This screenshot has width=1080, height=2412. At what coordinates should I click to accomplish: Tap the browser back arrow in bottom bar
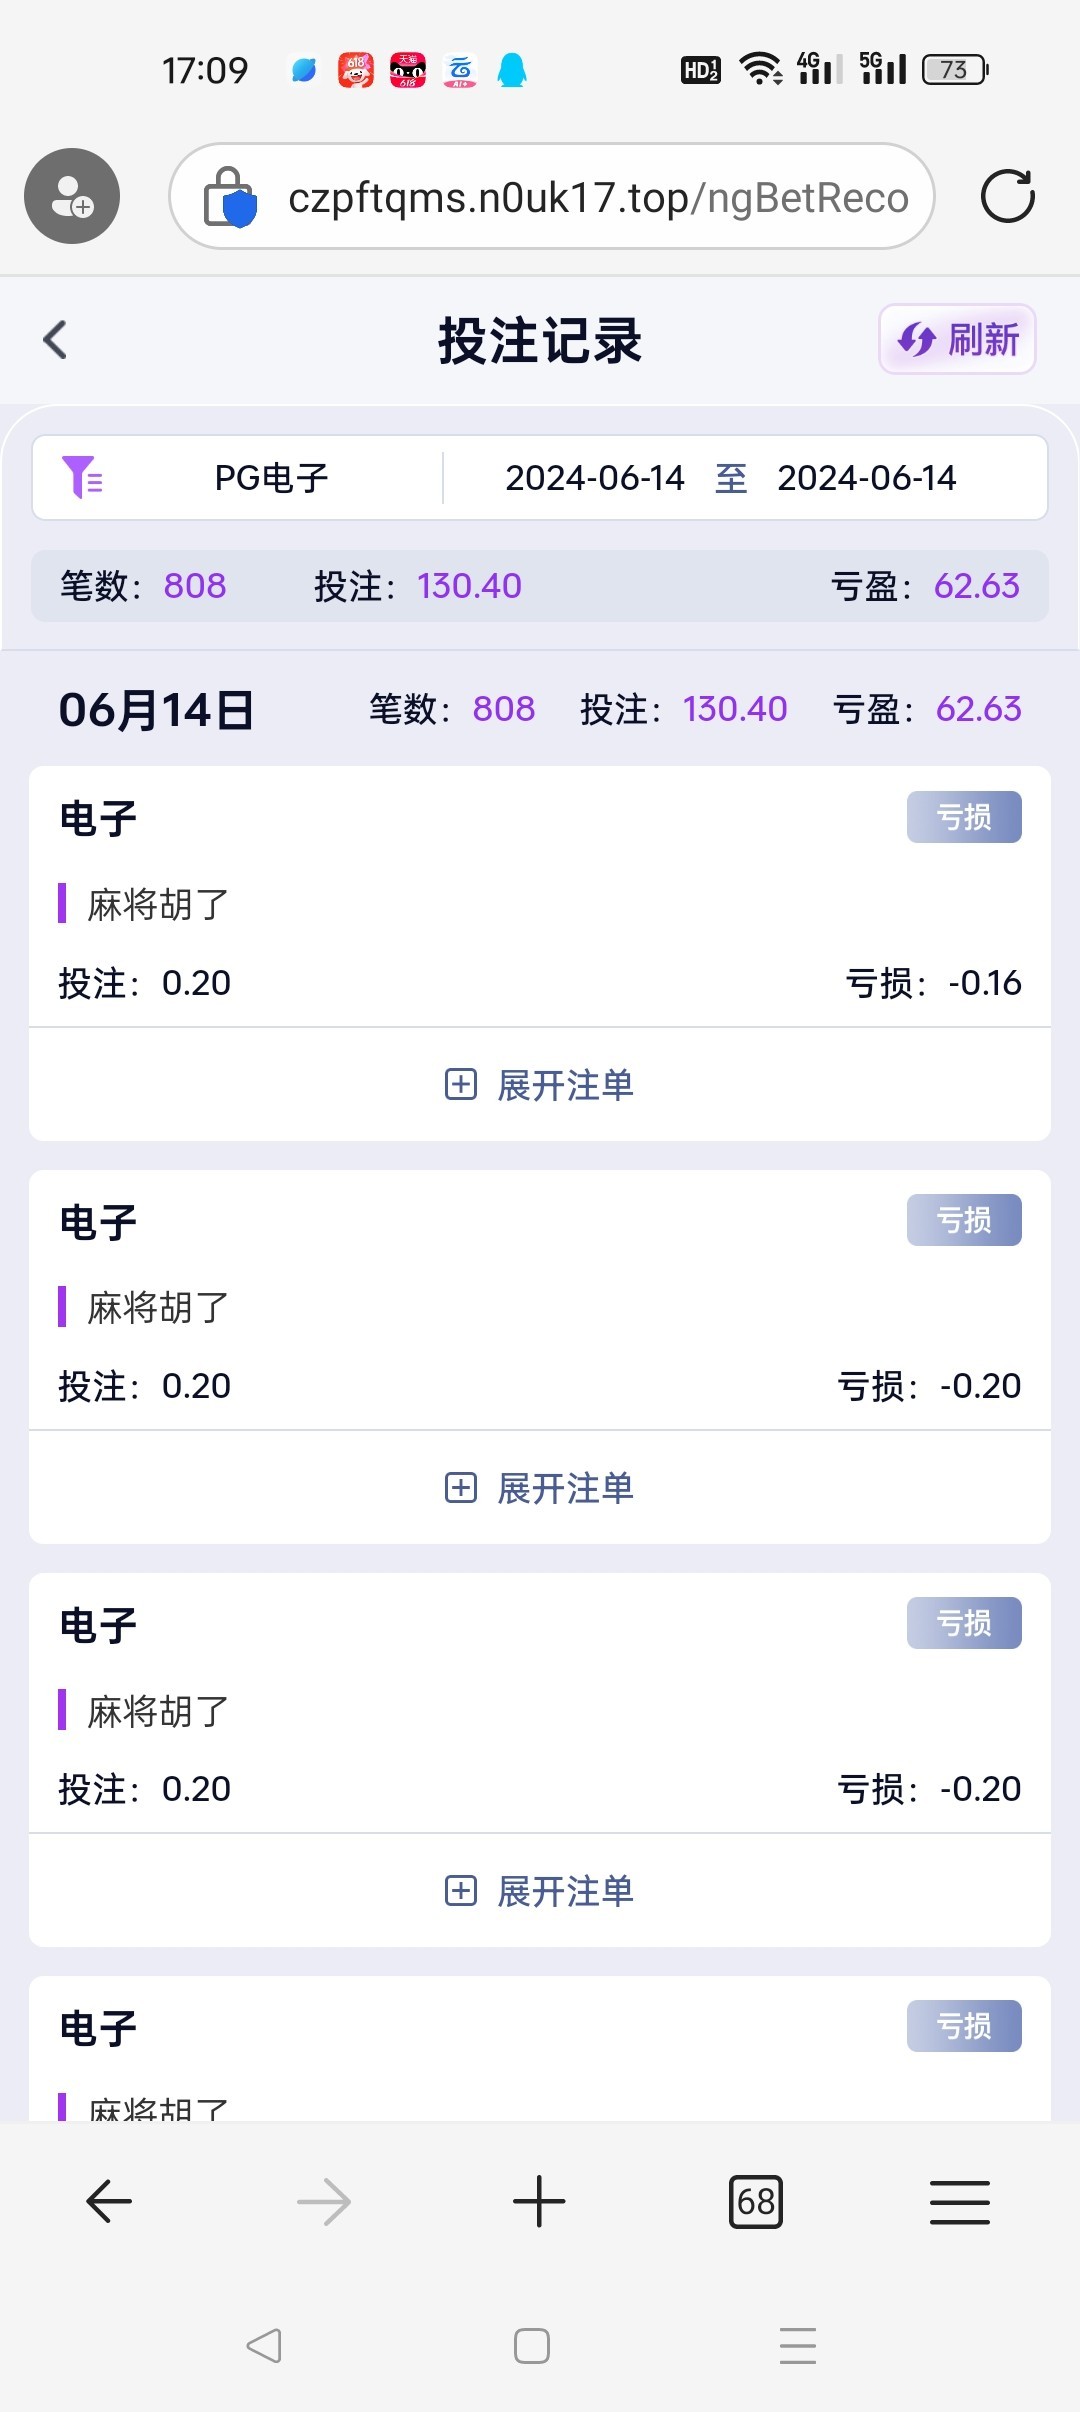coord(109,2201)
